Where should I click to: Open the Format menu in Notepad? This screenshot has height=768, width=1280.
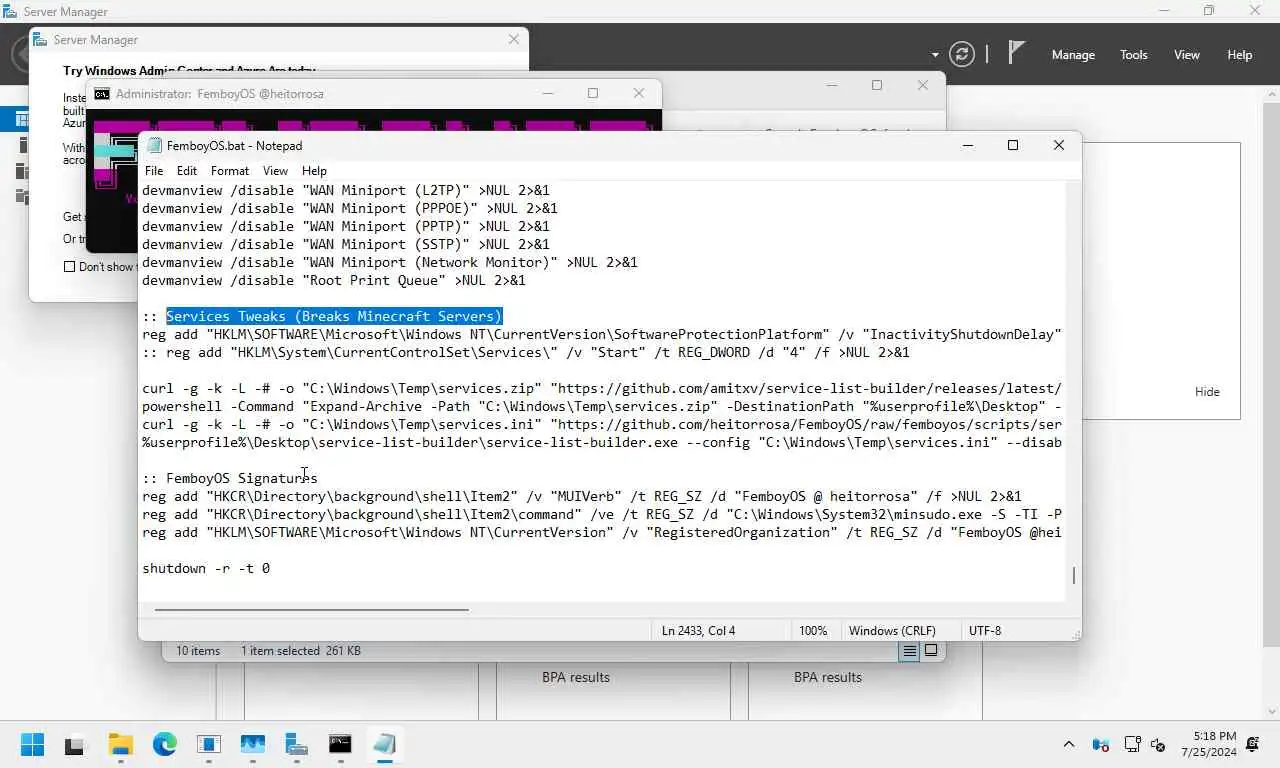[230, 171]
